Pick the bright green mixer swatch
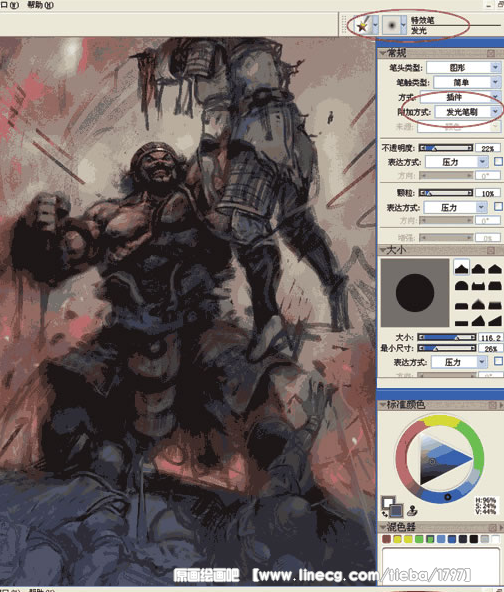The width and height of the screenshot is (504, 592). [x=419, y=539]
